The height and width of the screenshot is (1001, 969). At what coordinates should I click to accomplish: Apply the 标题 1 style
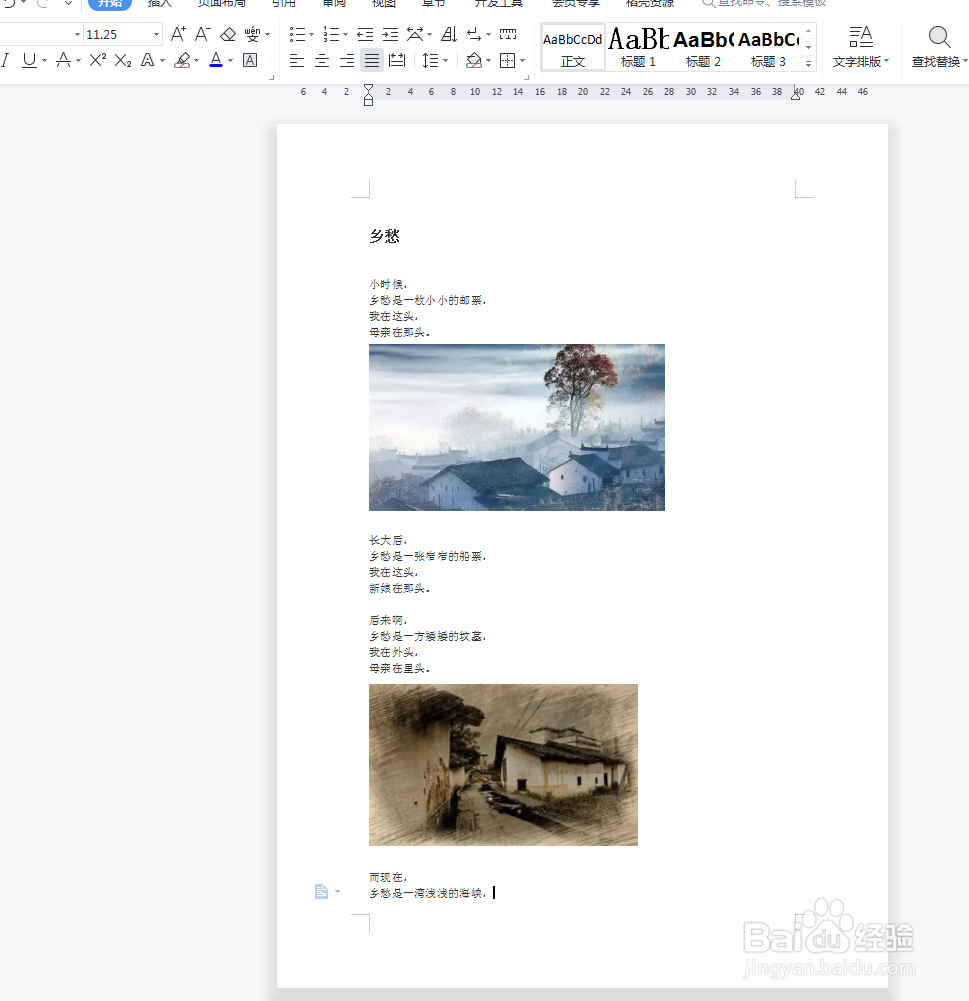point(638,47)
